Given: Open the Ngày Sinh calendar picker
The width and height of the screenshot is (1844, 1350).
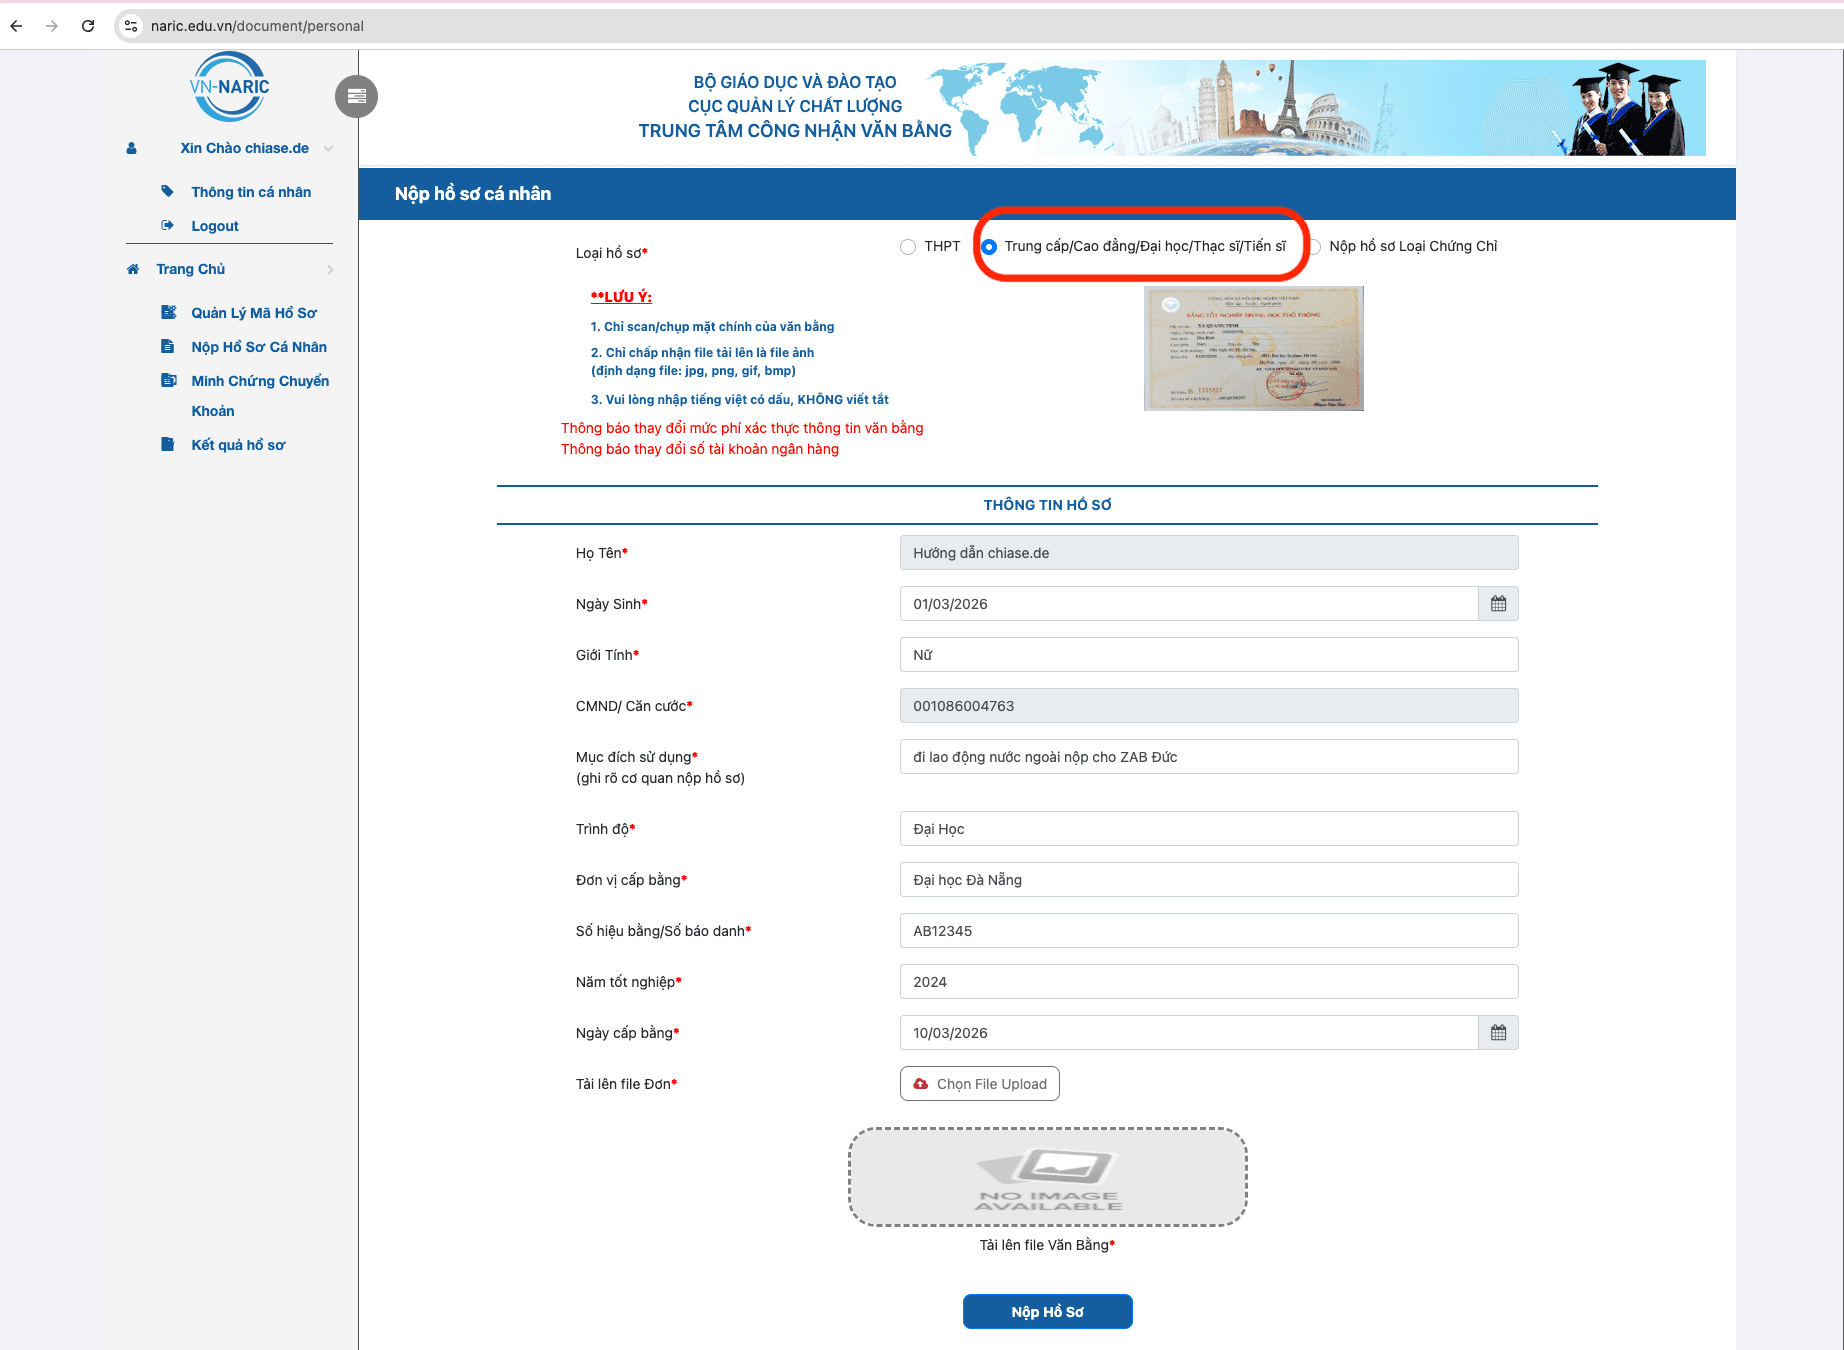Looking at the screenshot, I should point(1498,603).
